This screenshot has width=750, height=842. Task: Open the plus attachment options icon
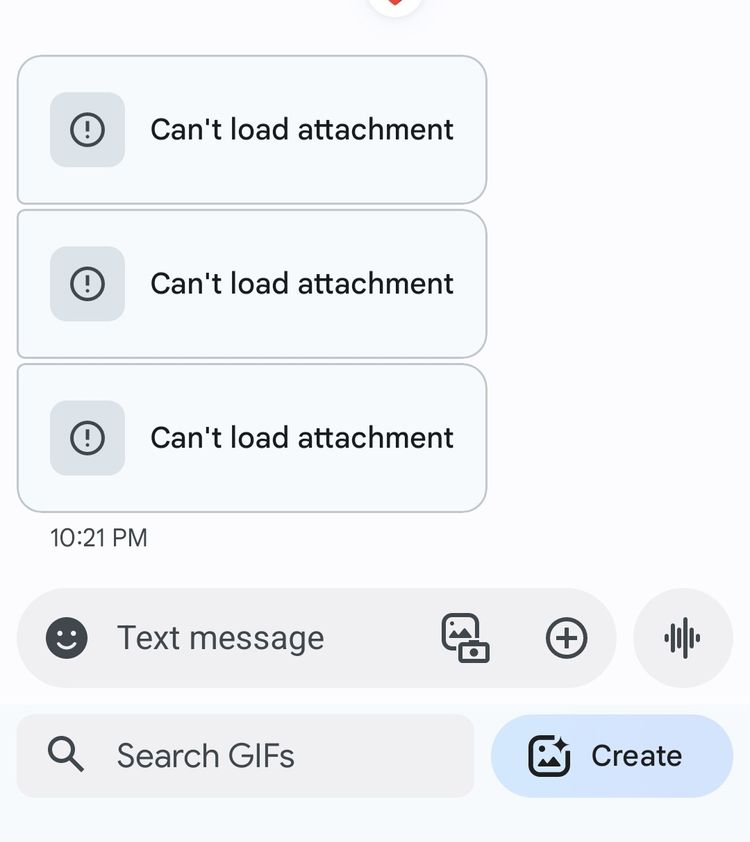[566, 638]
